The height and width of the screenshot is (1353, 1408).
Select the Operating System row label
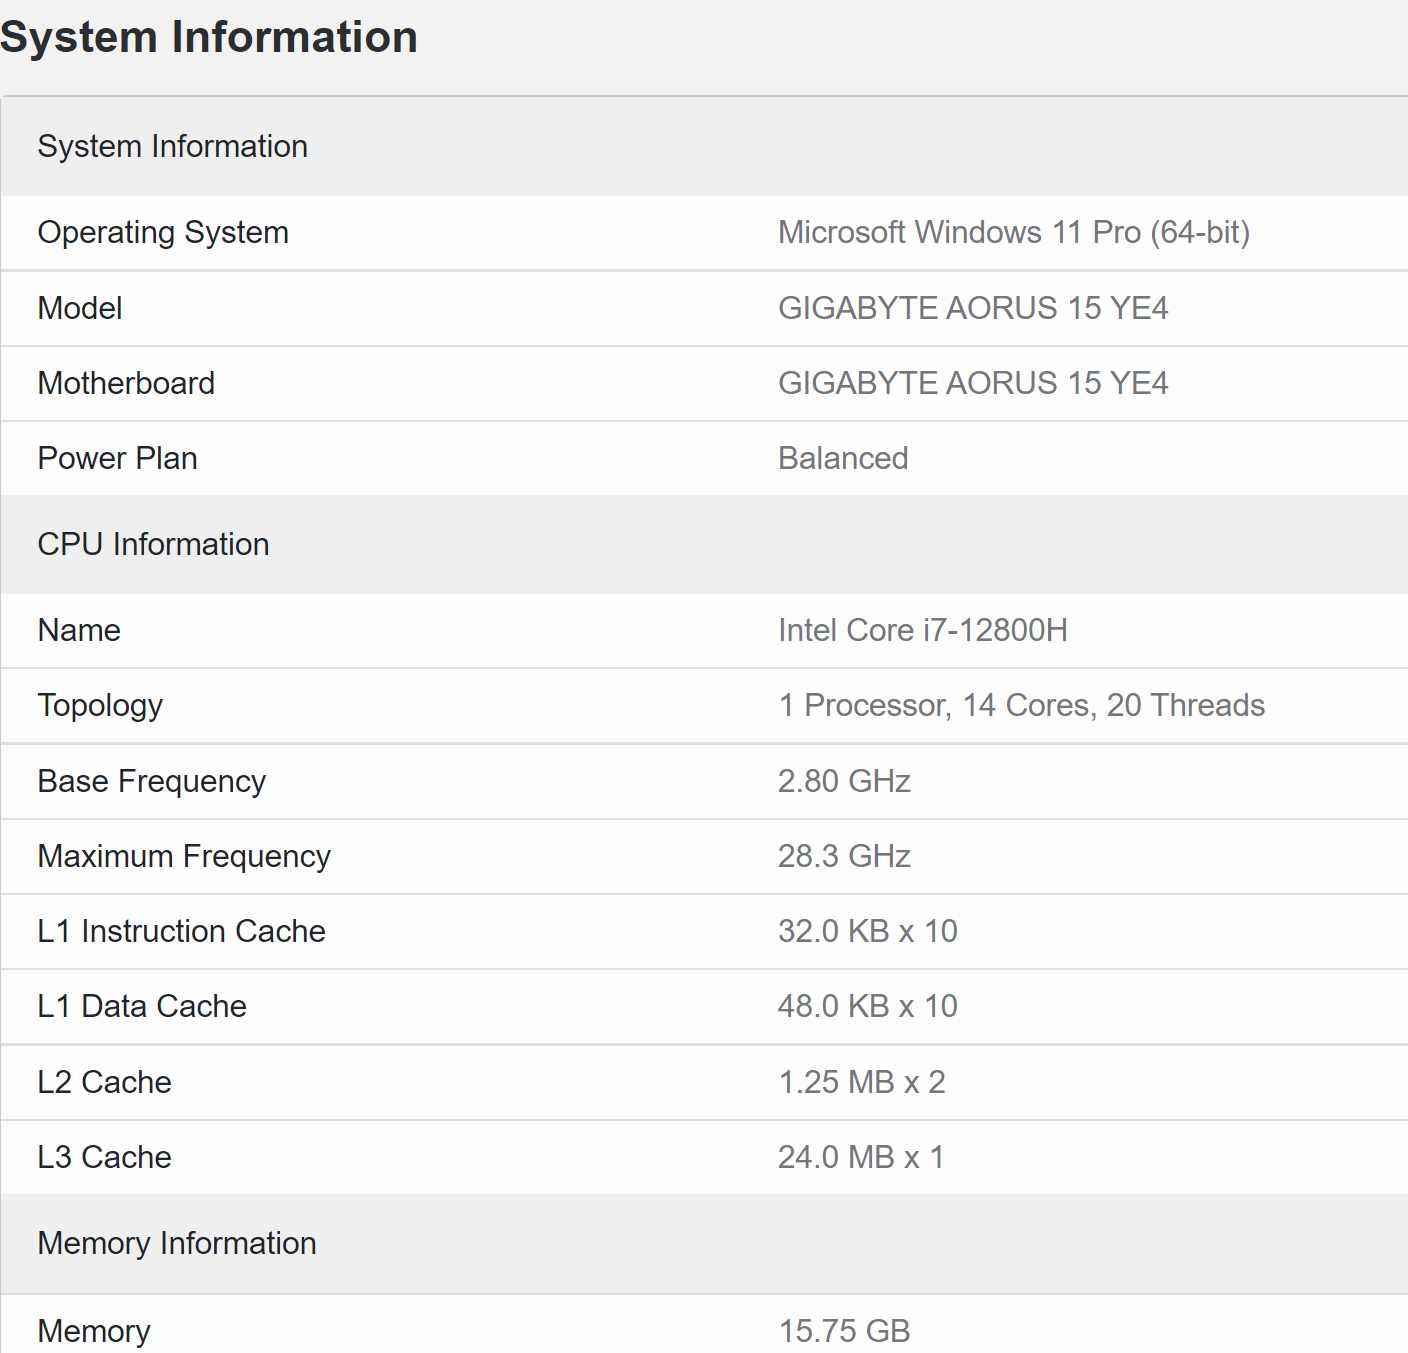[x=163, y=233]
